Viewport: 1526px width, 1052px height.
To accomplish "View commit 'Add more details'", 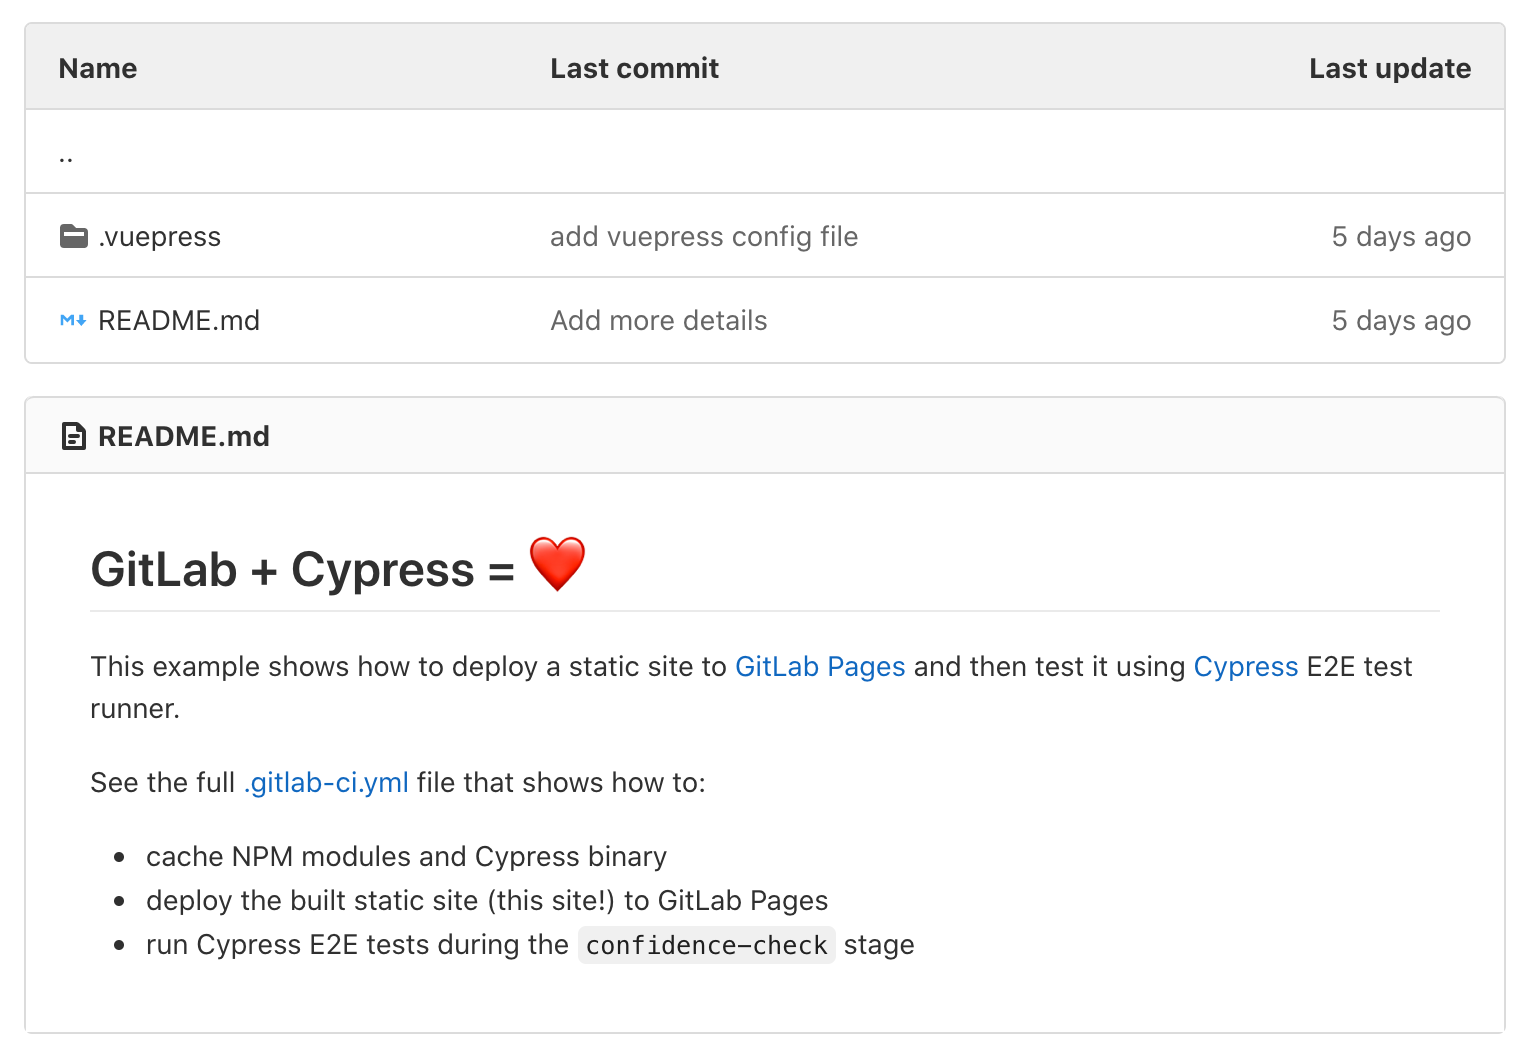I will [658, 321].
